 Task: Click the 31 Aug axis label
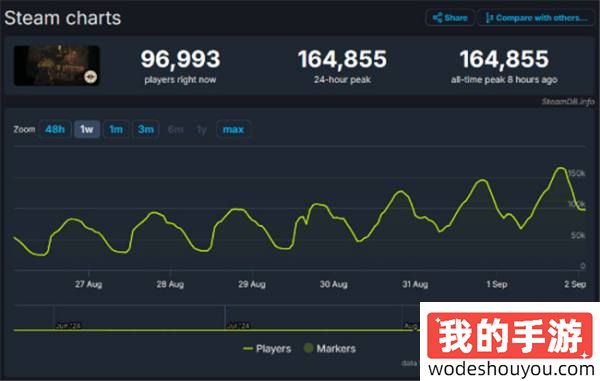click(x=415, y=284)
